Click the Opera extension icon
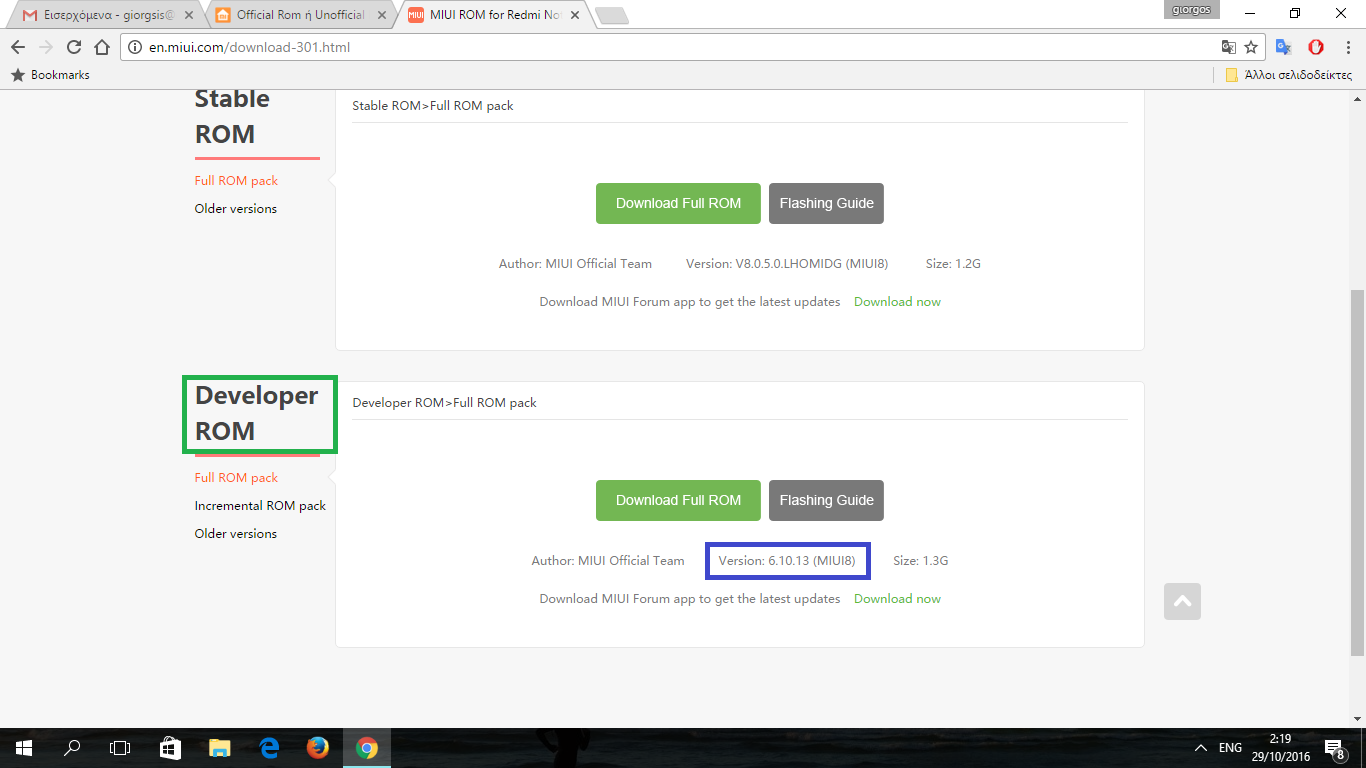 point(1316,47)
